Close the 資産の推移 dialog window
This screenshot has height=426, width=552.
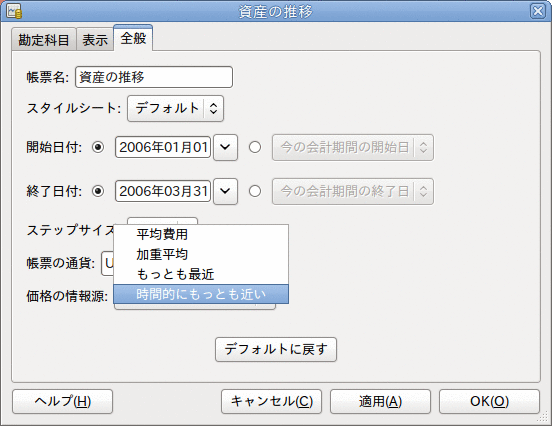coord(538,11)
